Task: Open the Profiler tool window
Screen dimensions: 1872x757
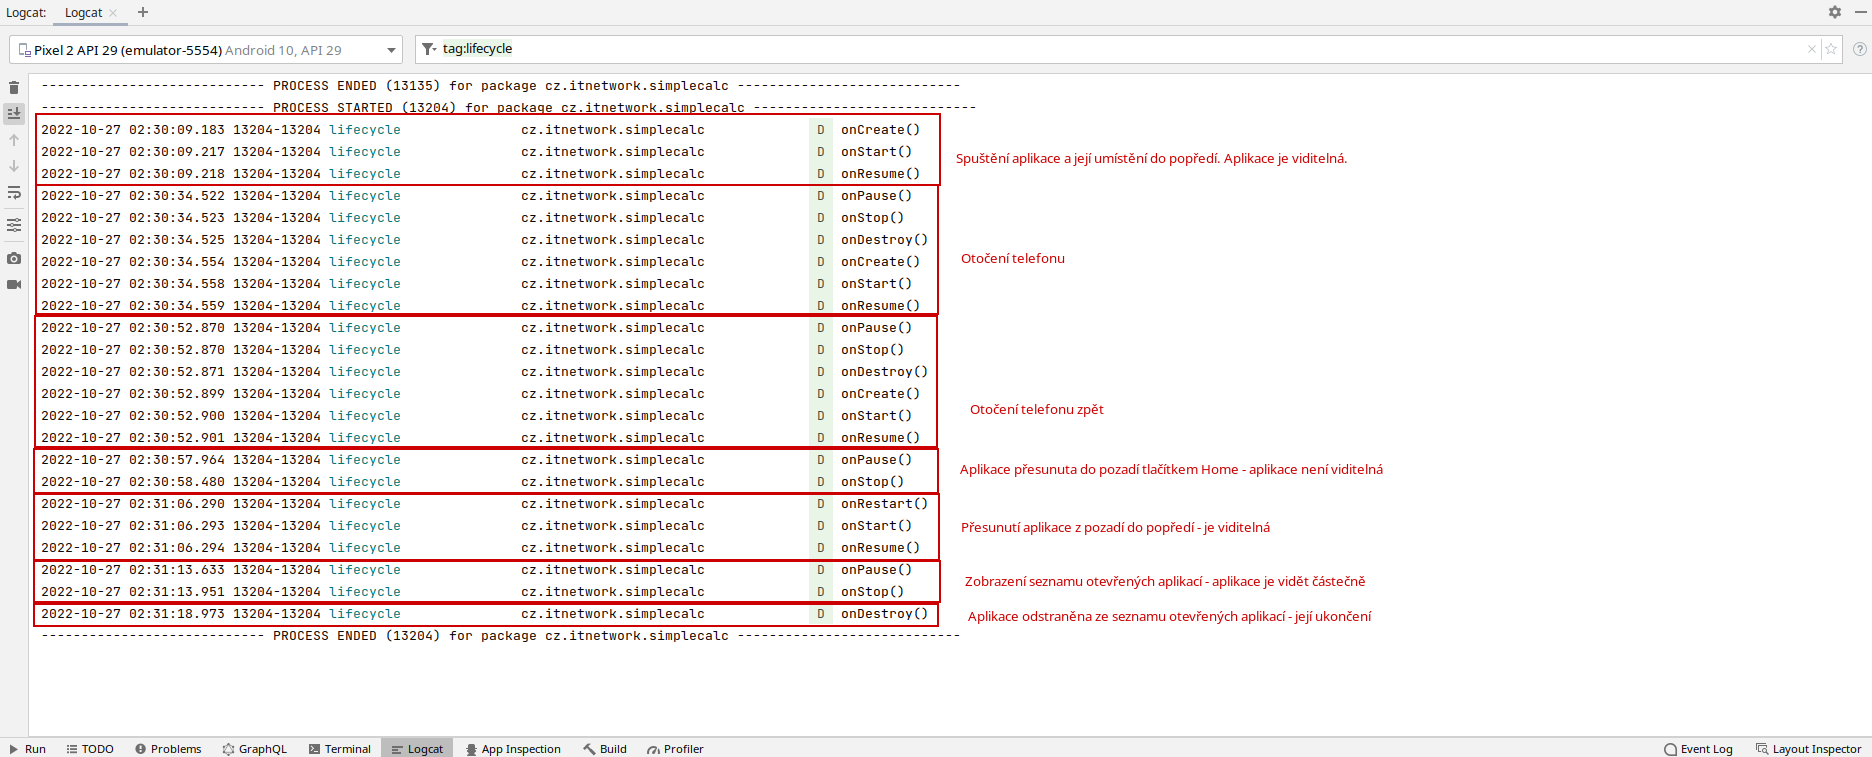Action: point(675,749)
